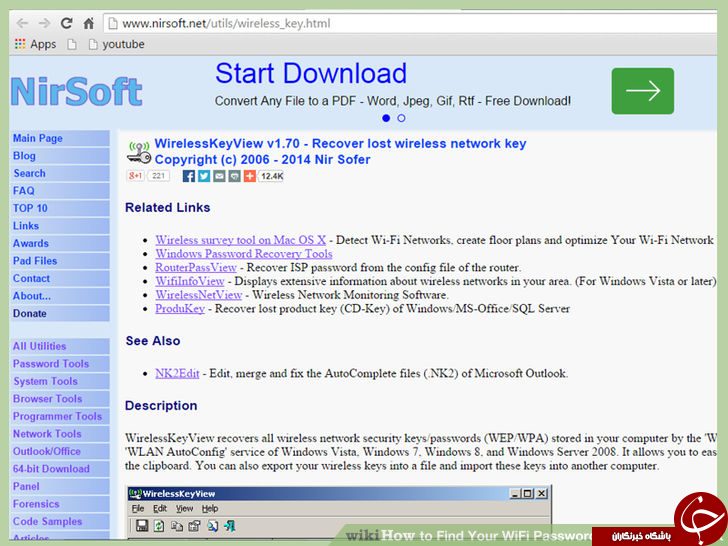The width and height of the screenshot is (728, 546).
Task: Click Copy icon in WirelessKeyView toolbar
Action: pyautogui.click(x=177, y=526)
